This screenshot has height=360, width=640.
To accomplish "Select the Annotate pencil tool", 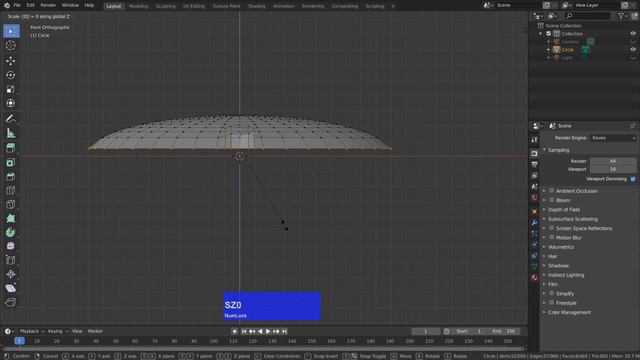I will pyautogui.click(x=11, y=119).
